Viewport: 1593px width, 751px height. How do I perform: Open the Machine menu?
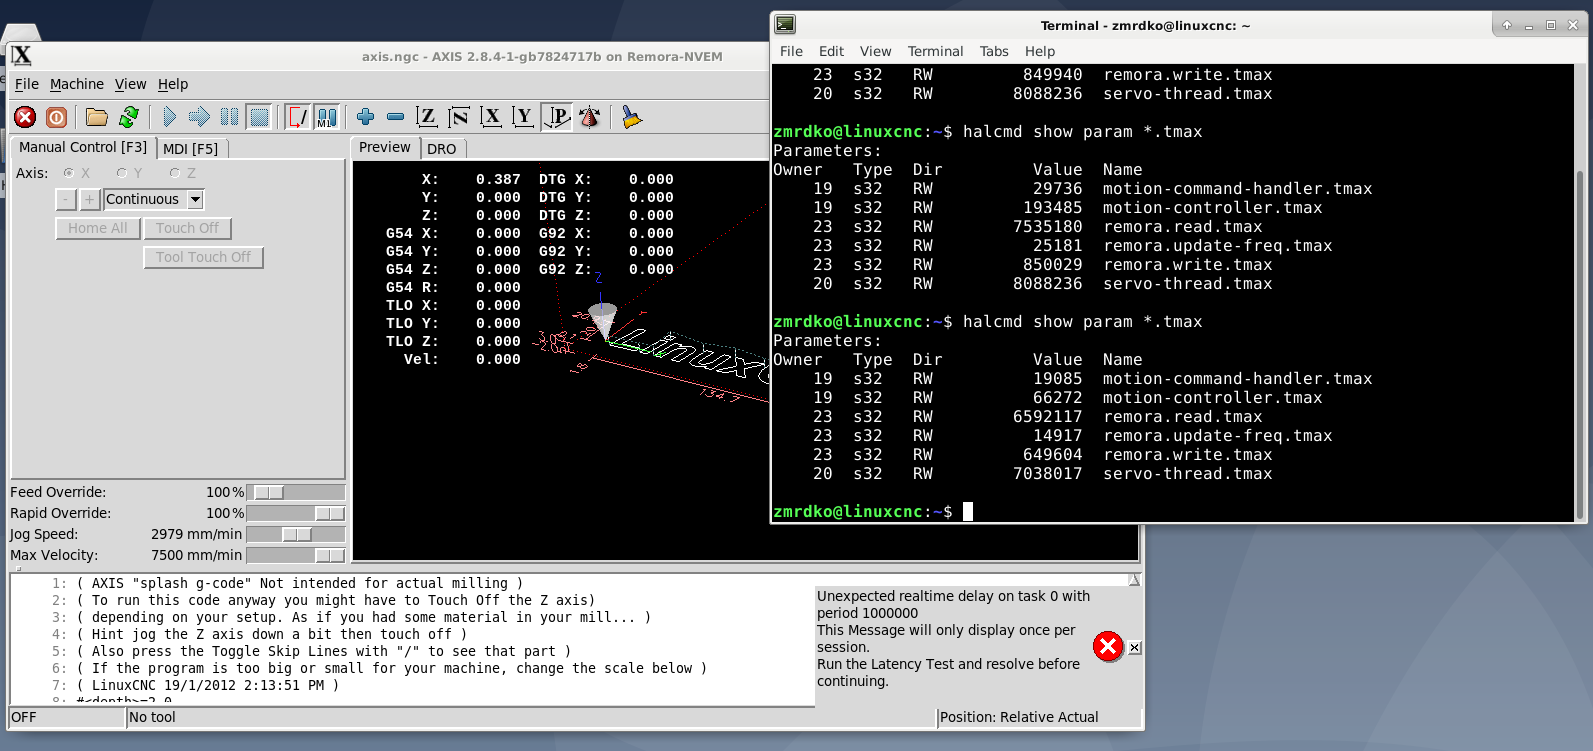point(77,84)
